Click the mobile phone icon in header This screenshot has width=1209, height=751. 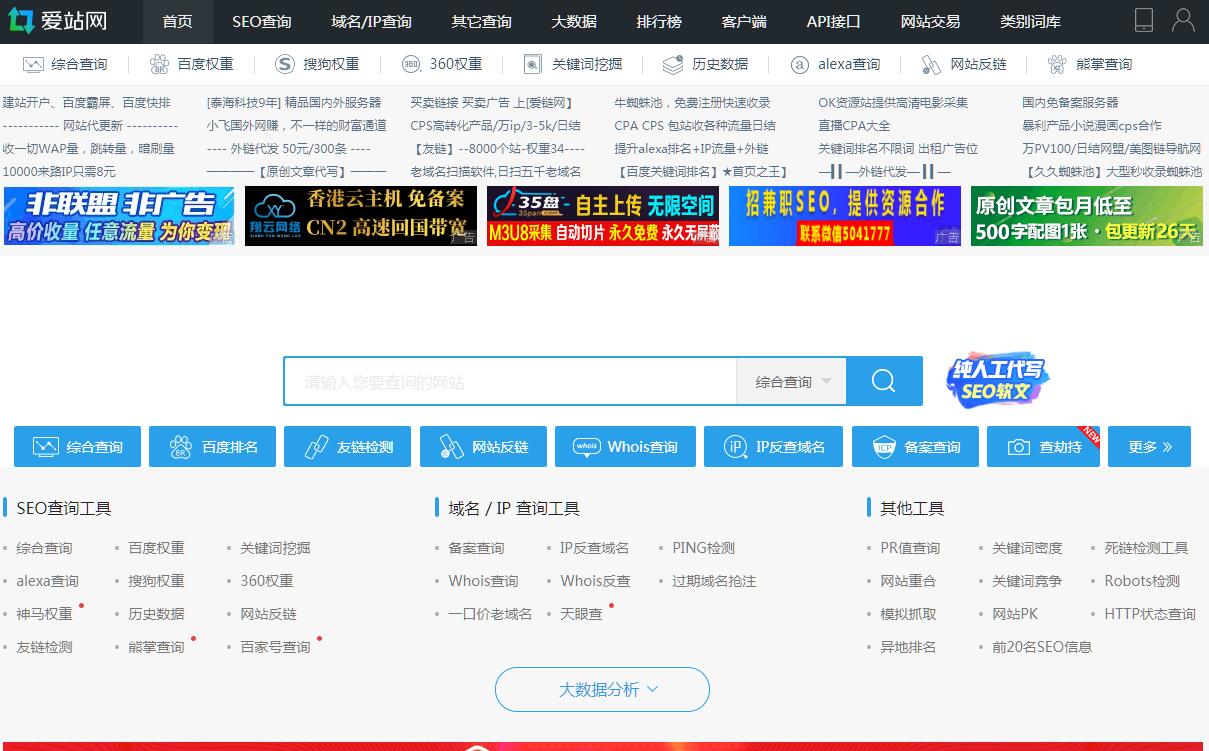[x=1144, y=21]
